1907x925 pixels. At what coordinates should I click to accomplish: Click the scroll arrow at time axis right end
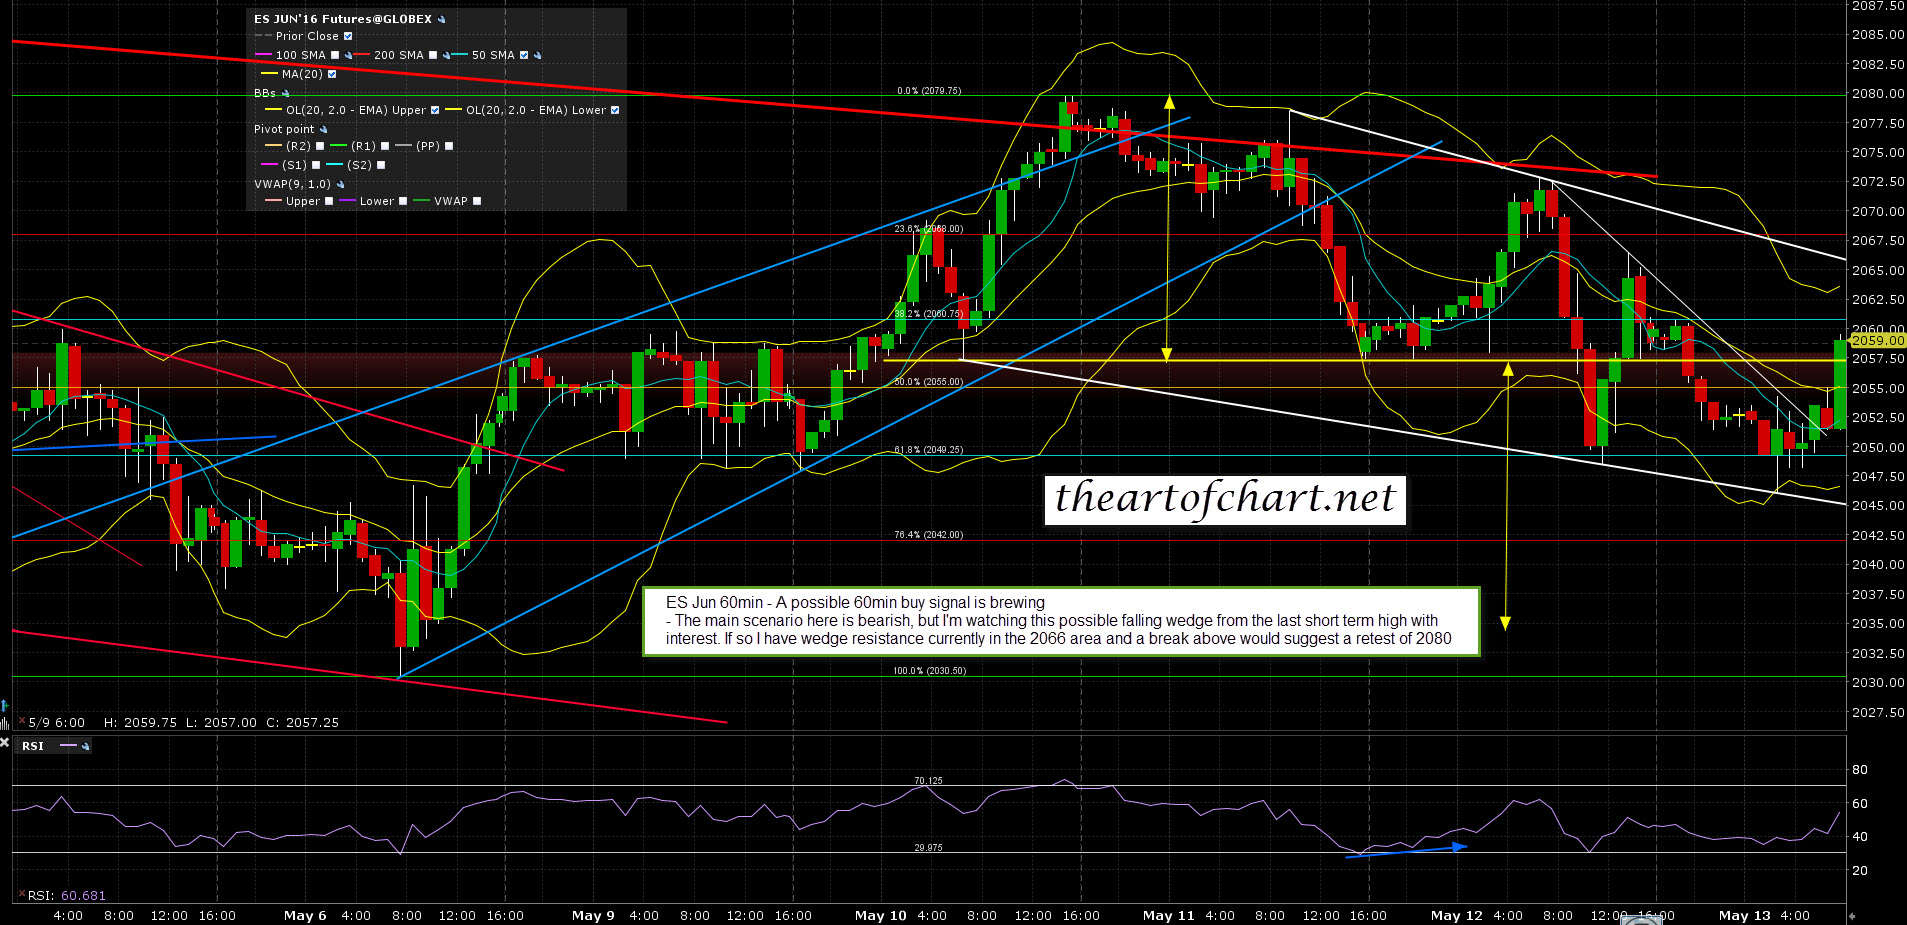pyautogui.click(x=1852, y=915)
